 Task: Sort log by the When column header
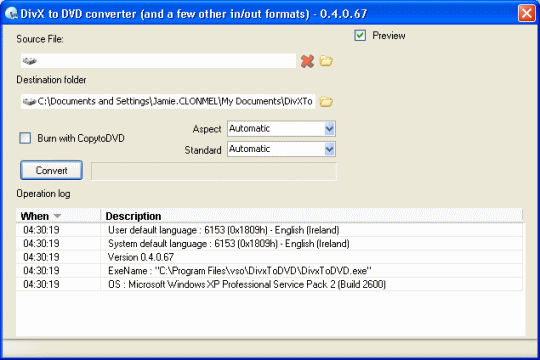[58, 216]
